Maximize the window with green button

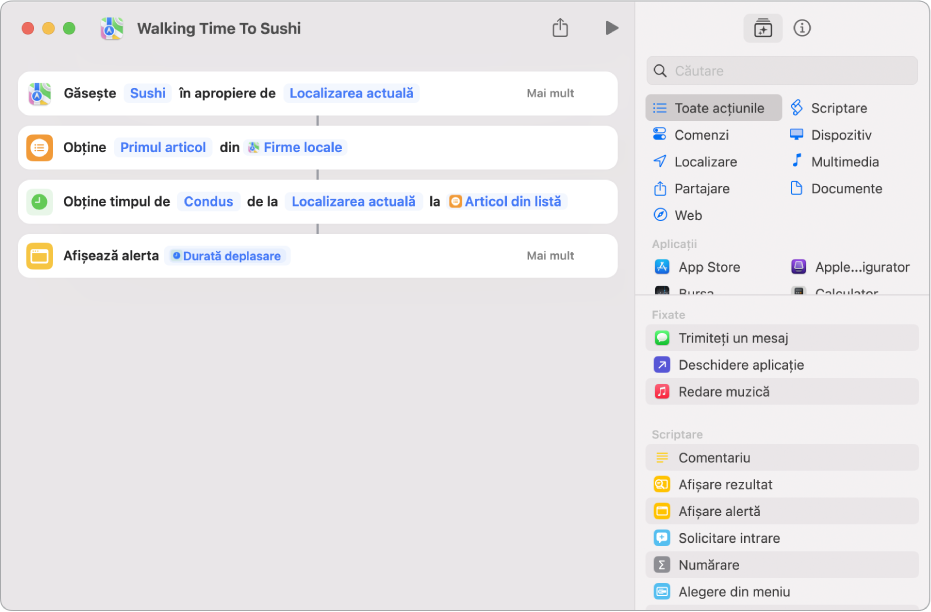tap(69, 28)
